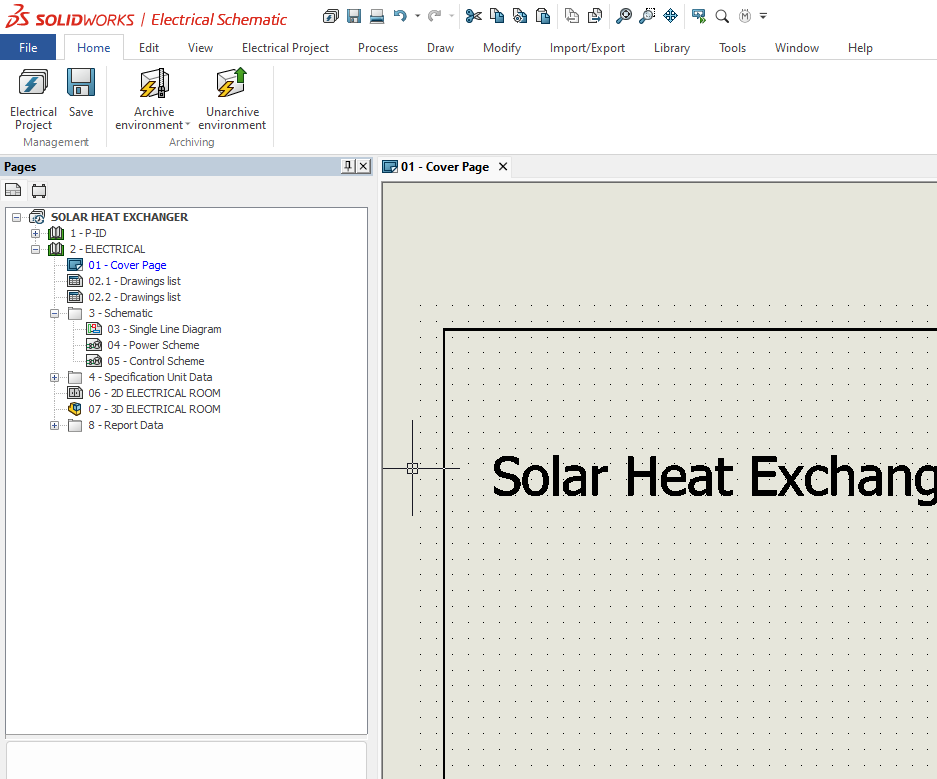This screenshot has height=779, width=937.
Task: Switch to the Import/Export ribbon tab
Action: [x=587, y=48]
